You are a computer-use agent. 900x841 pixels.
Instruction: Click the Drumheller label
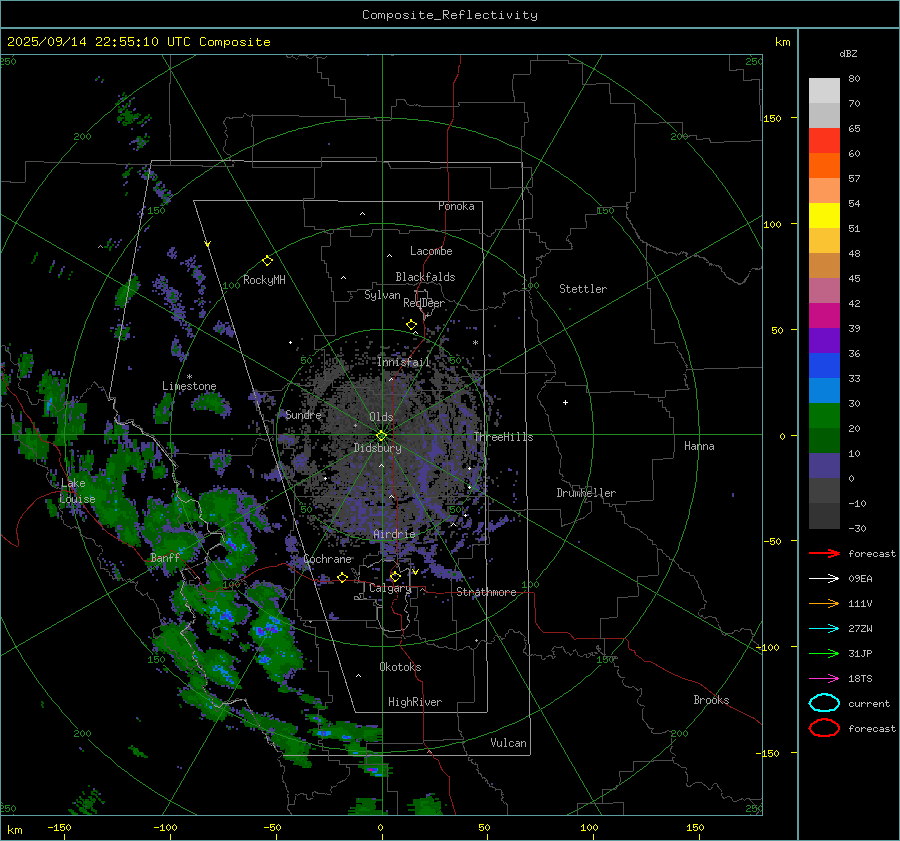coord(586,493)
